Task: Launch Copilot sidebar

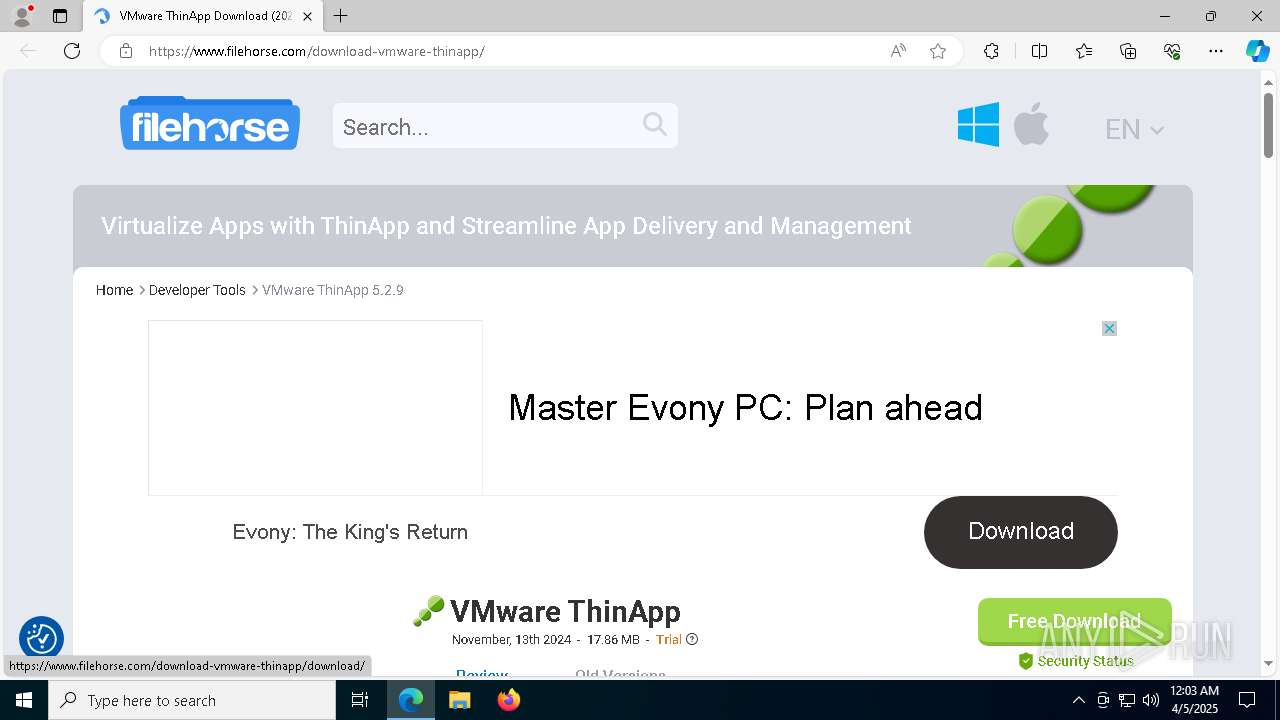Action: pyautogui.click(x=1257, y=51)
